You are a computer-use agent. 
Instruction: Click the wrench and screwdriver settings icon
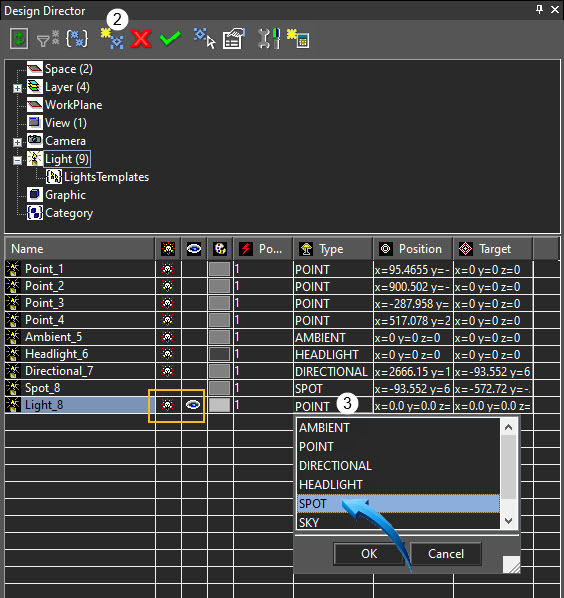click(x=269, y=39)
